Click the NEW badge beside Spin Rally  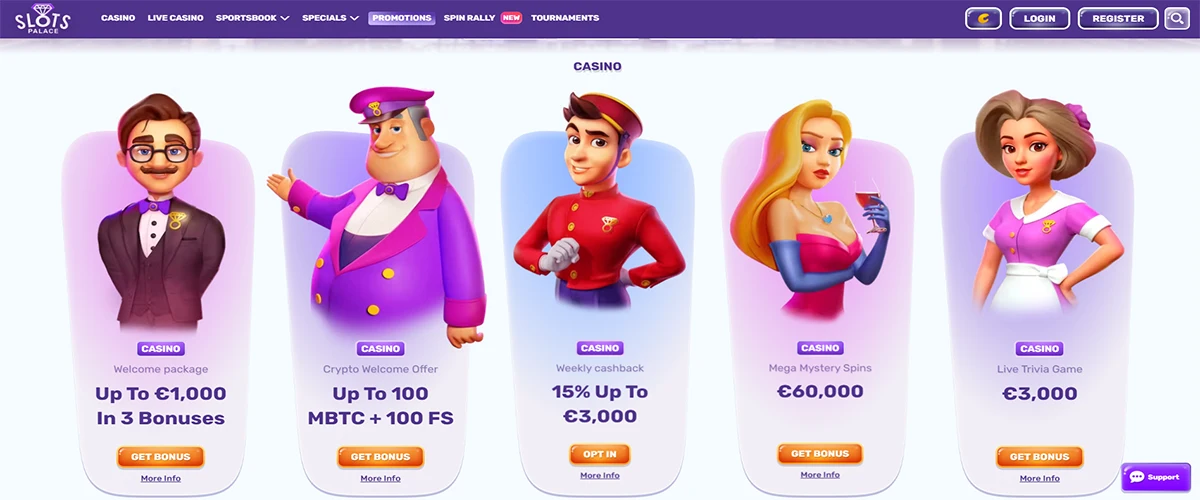coord(511,18)
